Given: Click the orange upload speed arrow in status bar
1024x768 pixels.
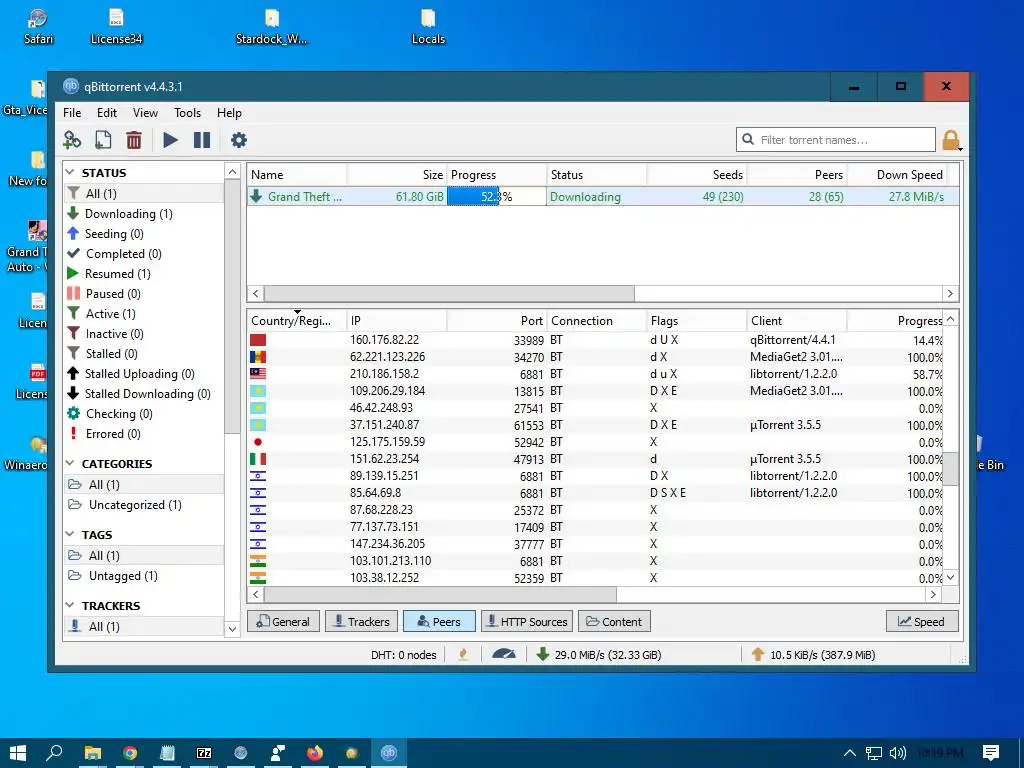Looking at the screenshot, I should (758, 654).
